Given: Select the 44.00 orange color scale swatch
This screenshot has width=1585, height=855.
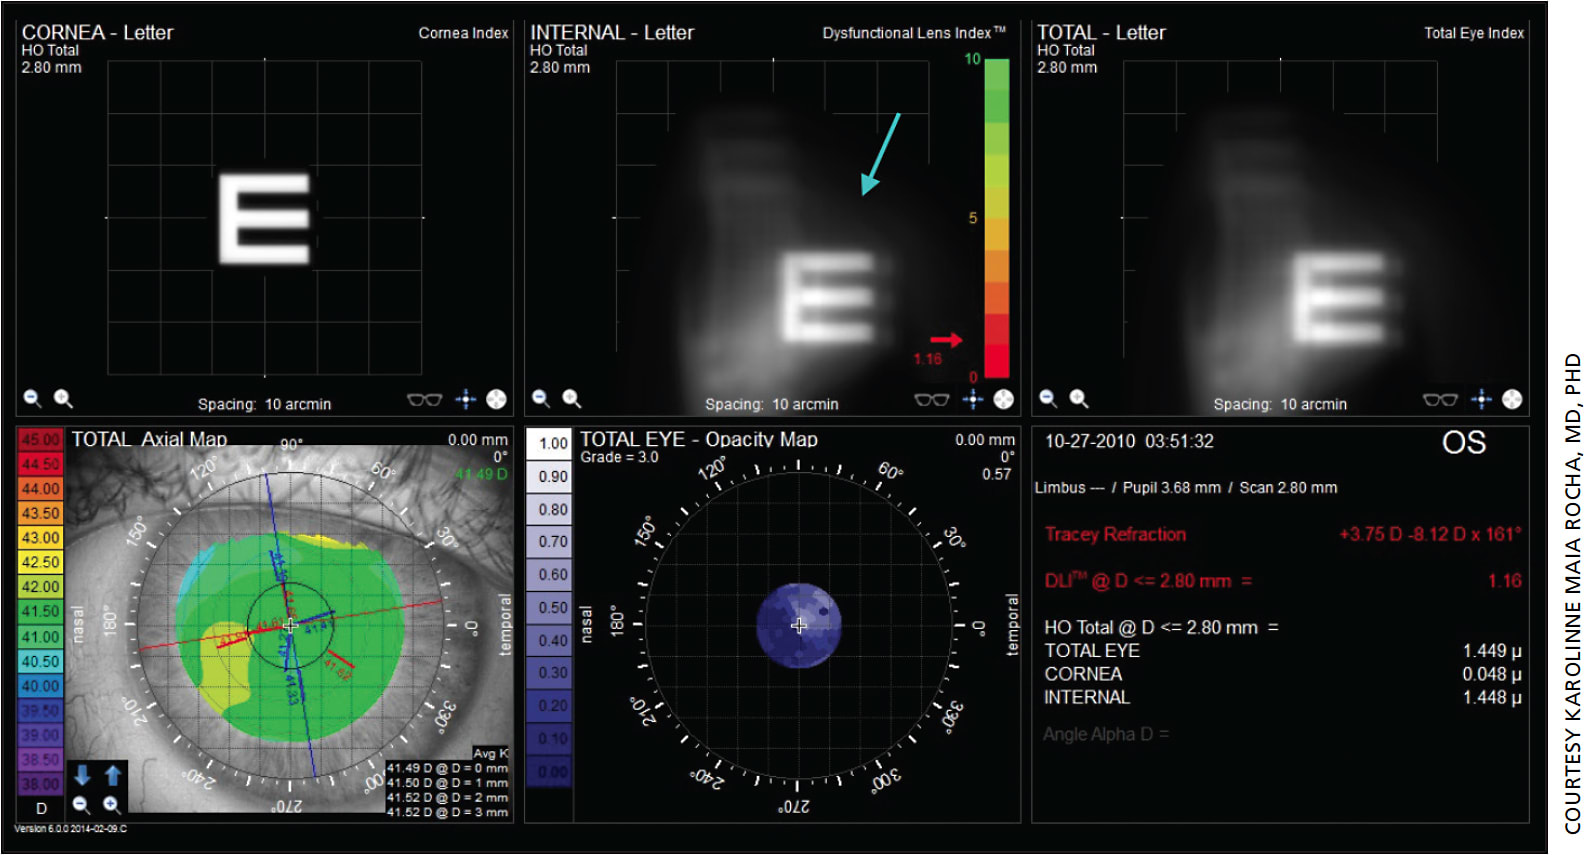Looking at the screenshot, I should [40, 488].
